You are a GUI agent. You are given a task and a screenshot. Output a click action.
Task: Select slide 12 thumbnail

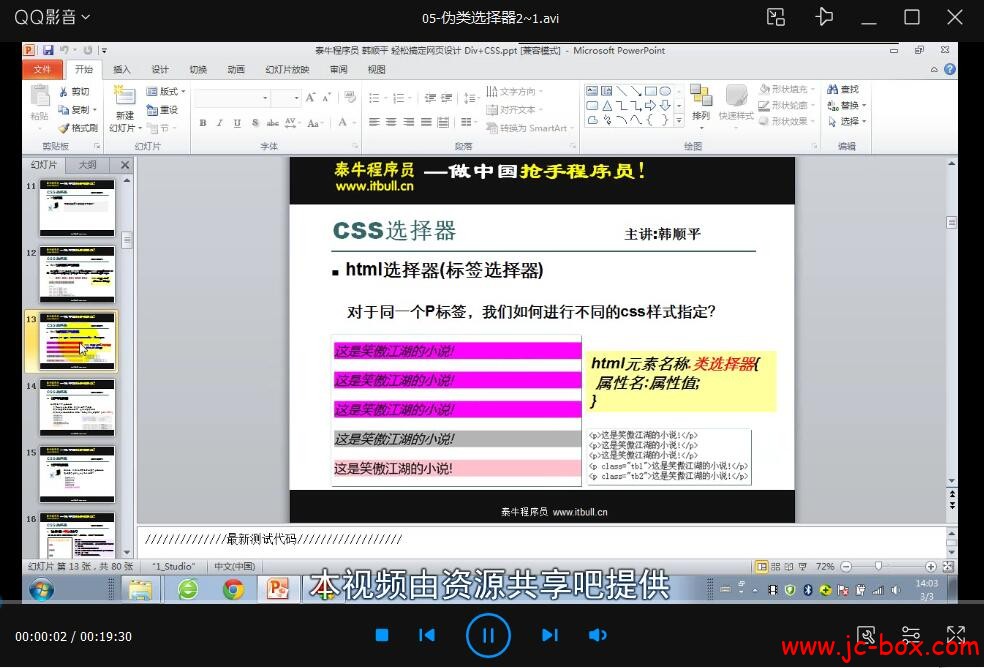click(x=77, y=274)
